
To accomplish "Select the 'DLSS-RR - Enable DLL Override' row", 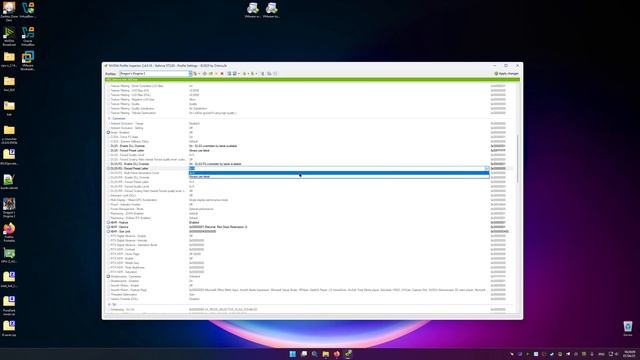I will pos(310,177).
